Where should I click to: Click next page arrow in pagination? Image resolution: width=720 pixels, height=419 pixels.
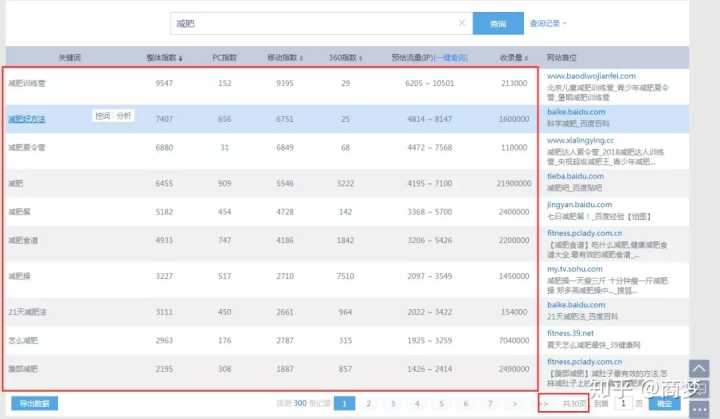pyautogui.click(x=514, y=404)
